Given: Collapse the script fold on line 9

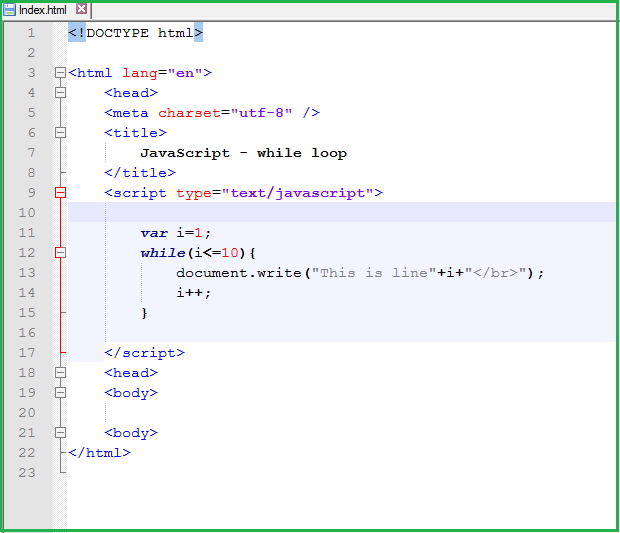Looking at the screenshot, I should tap(60, 193).
